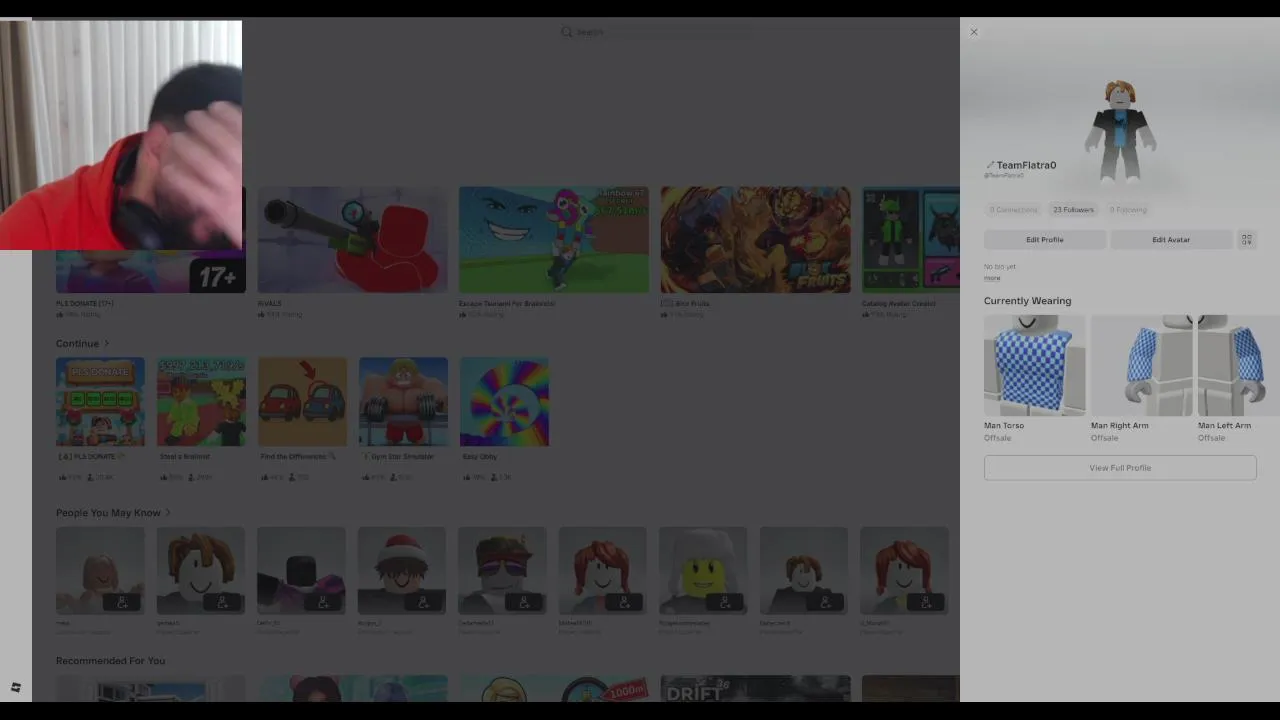Open the Easy Obby thumbnail
The width and height of the screenshot is (1280, 720).
[x=504, y=402]
